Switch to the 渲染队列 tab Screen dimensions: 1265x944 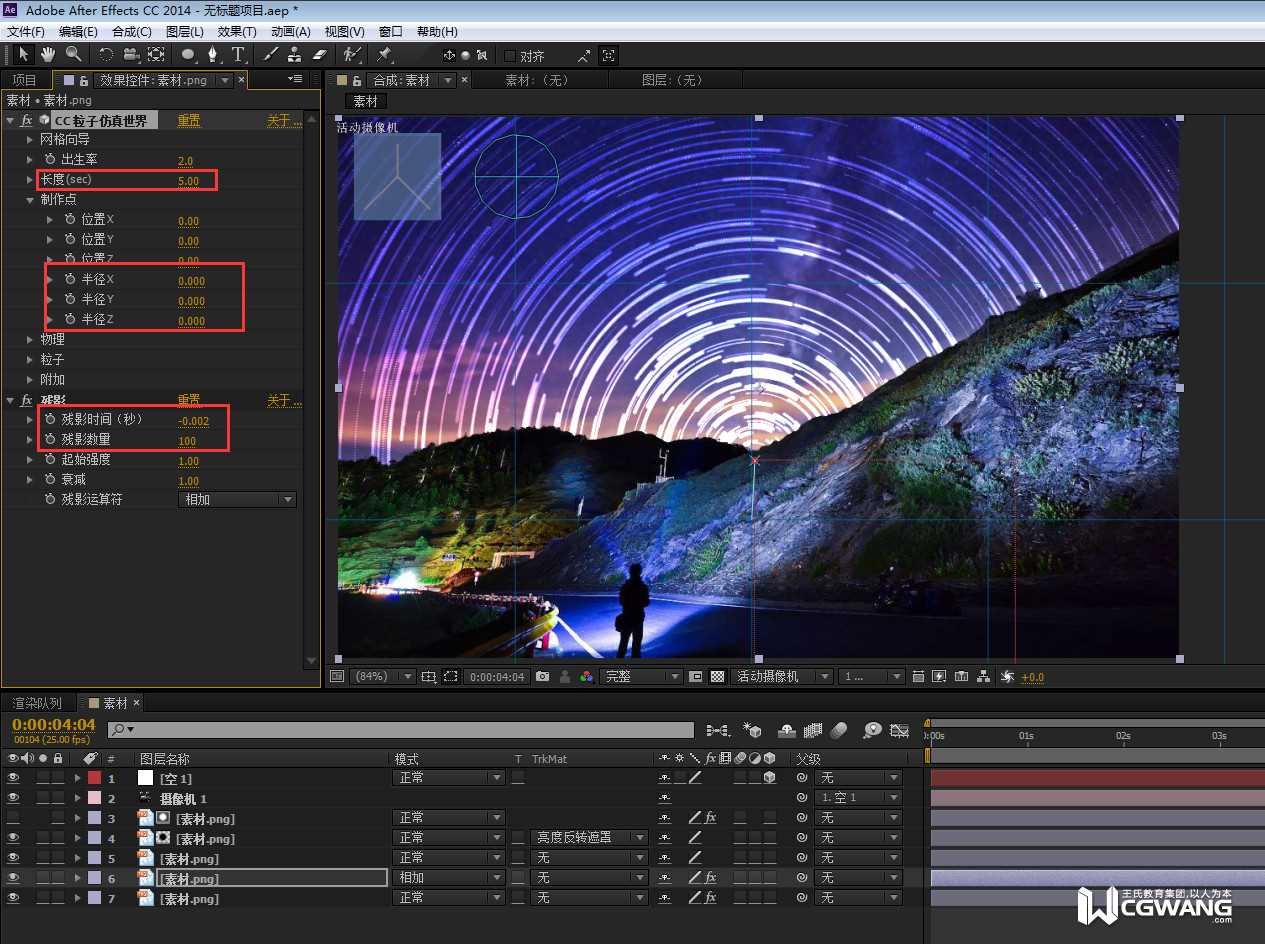pyautogui.click(x=36, y=703)
